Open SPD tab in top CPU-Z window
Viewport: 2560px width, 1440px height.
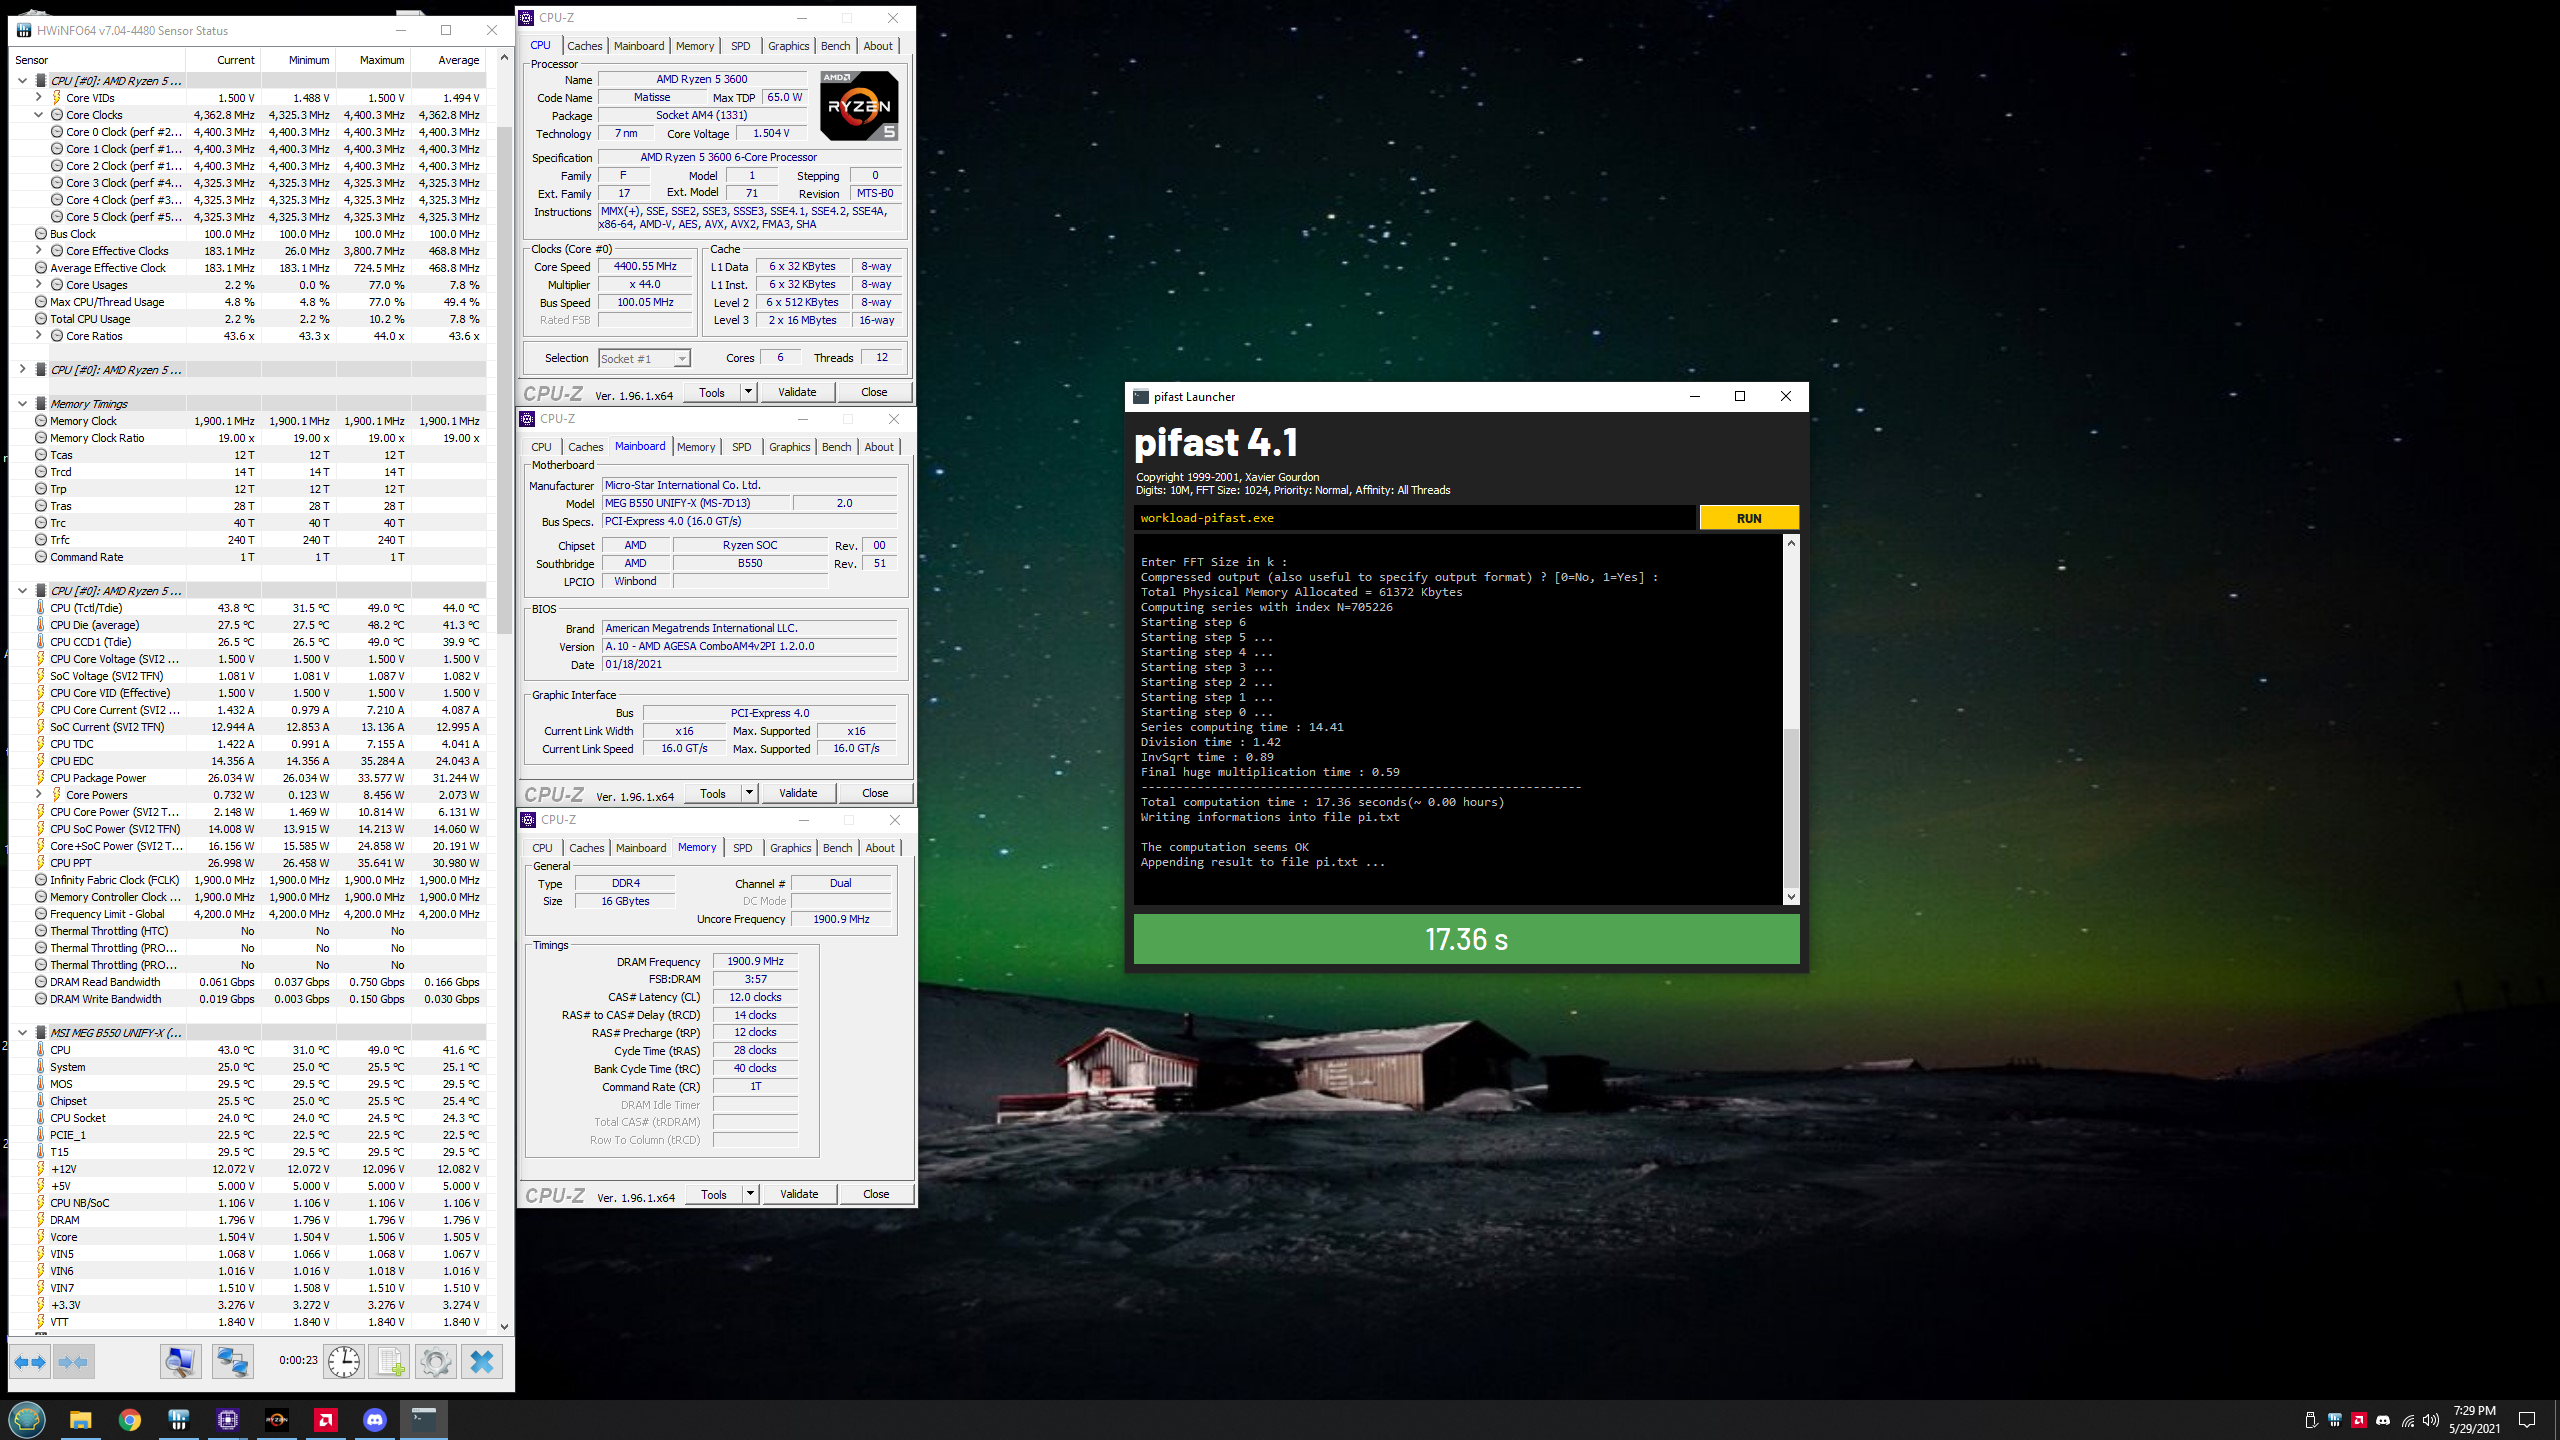coord(740,46)
